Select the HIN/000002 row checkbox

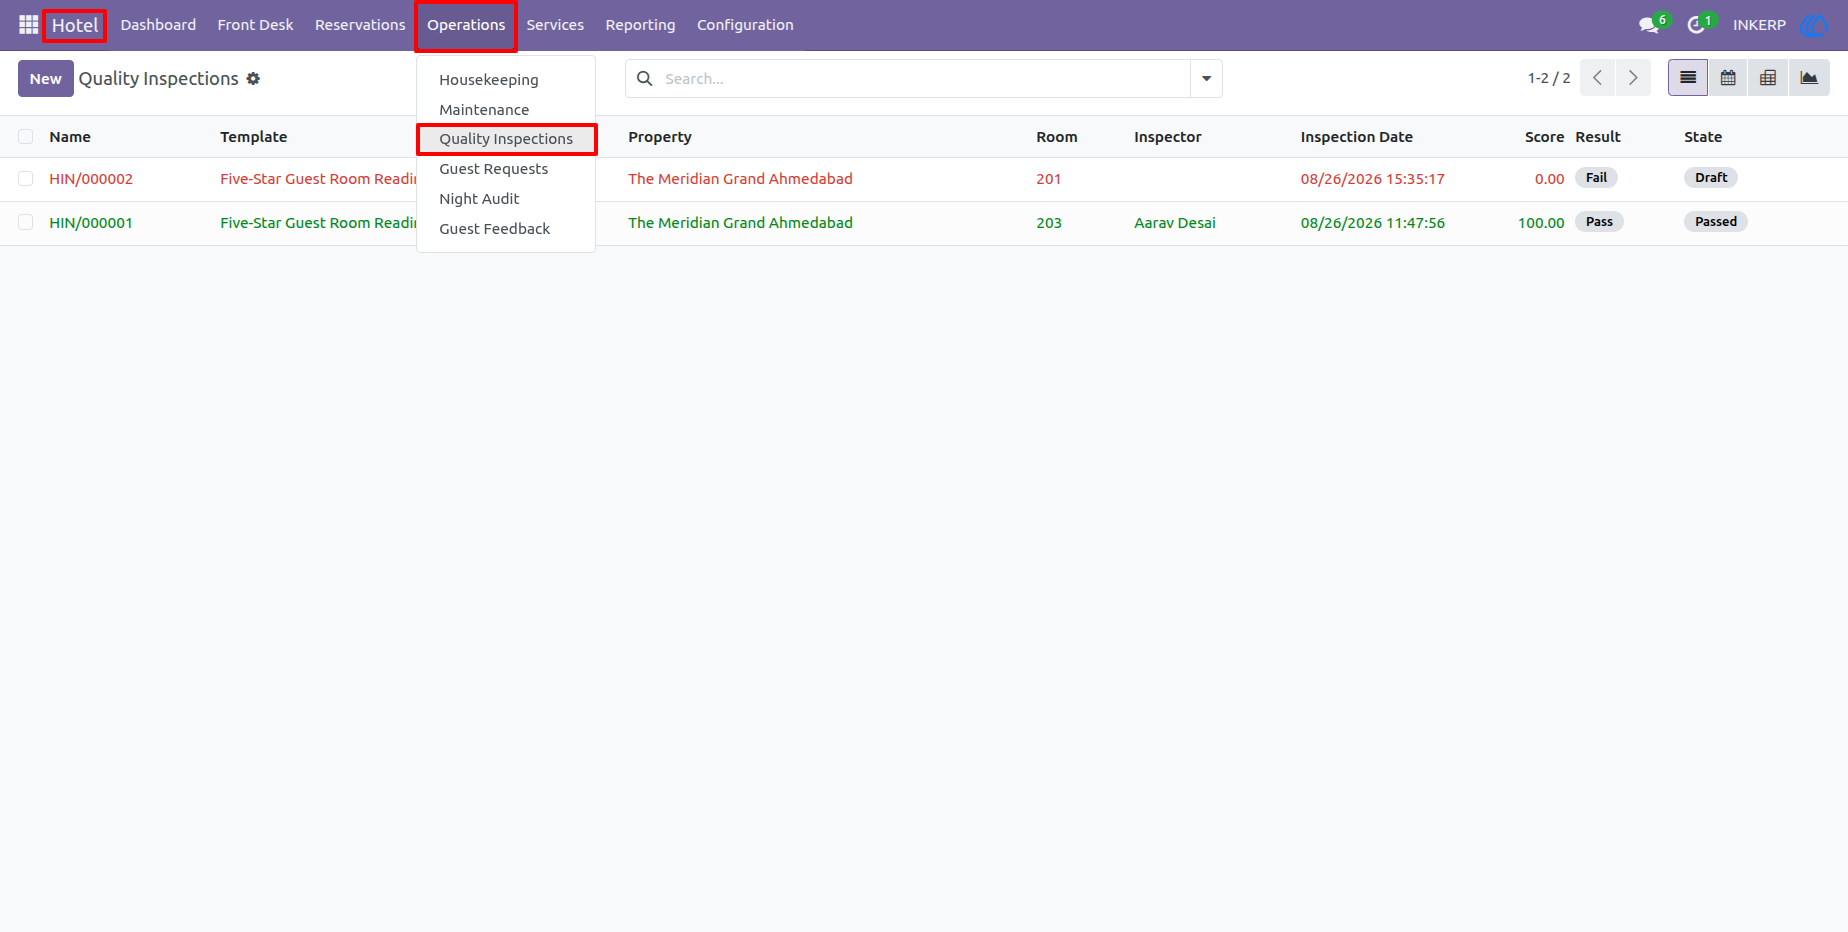(x=26, y=179)
